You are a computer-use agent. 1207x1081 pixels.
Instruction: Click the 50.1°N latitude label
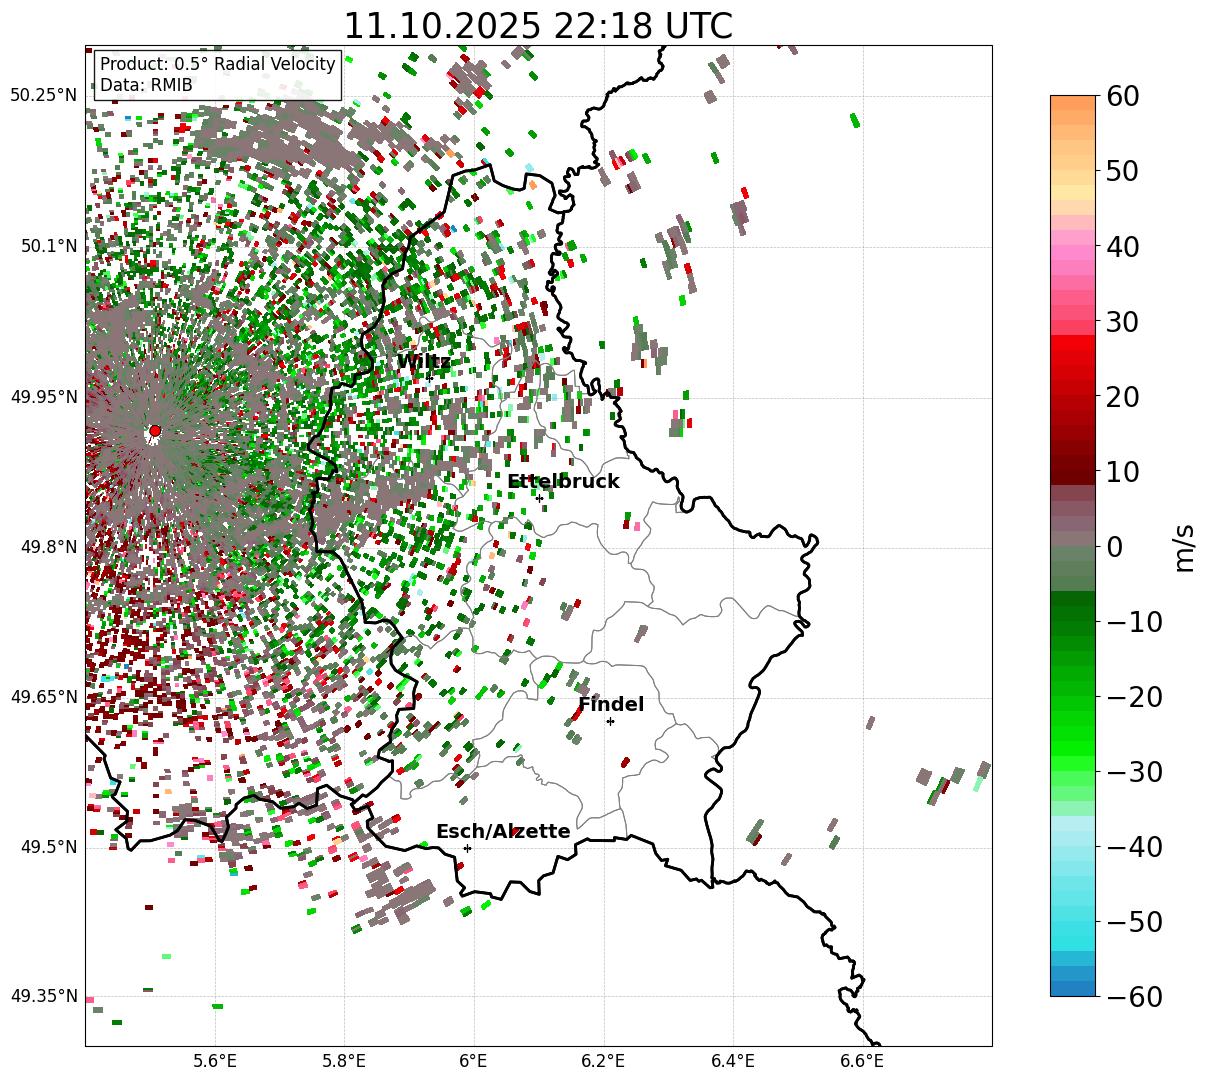(48, 246)
